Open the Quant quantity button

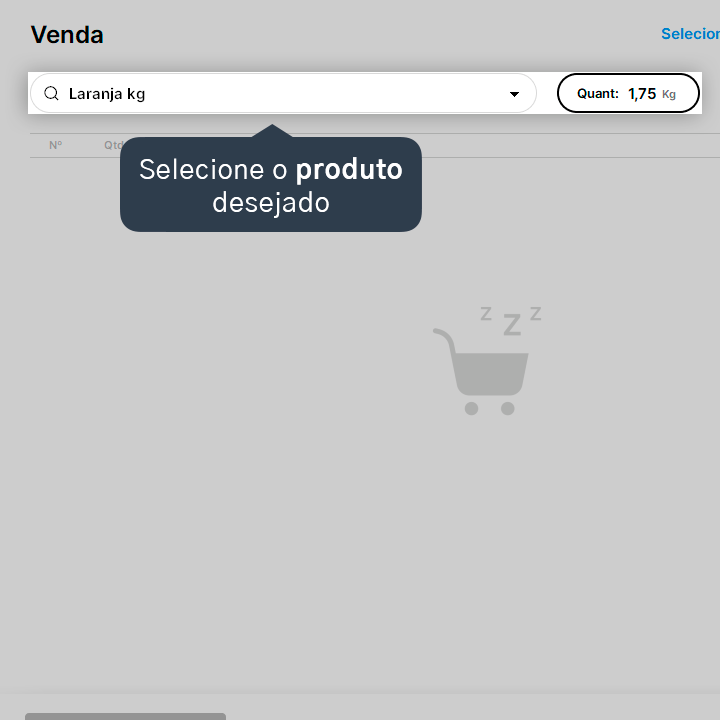click(x=628, y=93)
